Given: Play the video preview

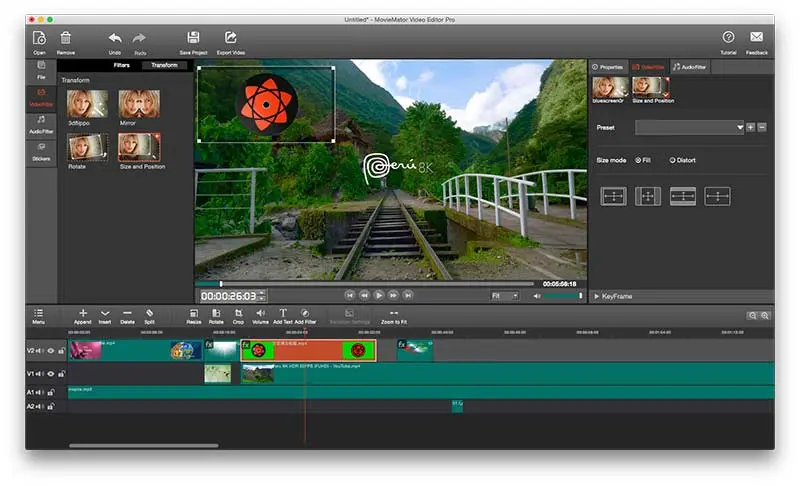Looking at the screenshot, I should [379, 295].
